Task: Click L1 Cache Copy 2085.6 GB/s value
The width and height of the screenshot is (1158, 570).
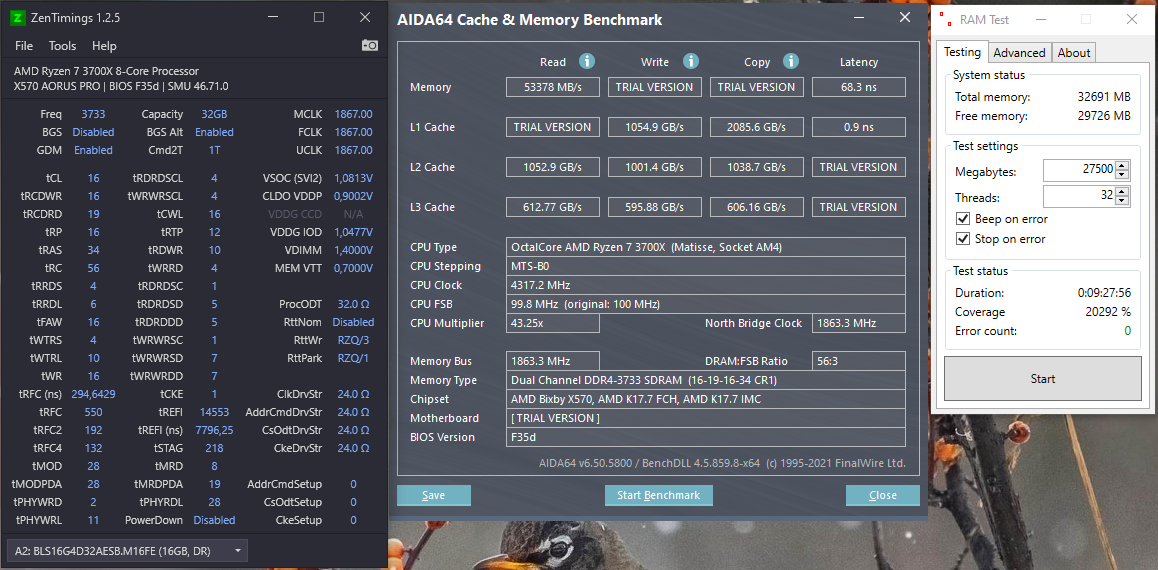Action: coord(756,127)
